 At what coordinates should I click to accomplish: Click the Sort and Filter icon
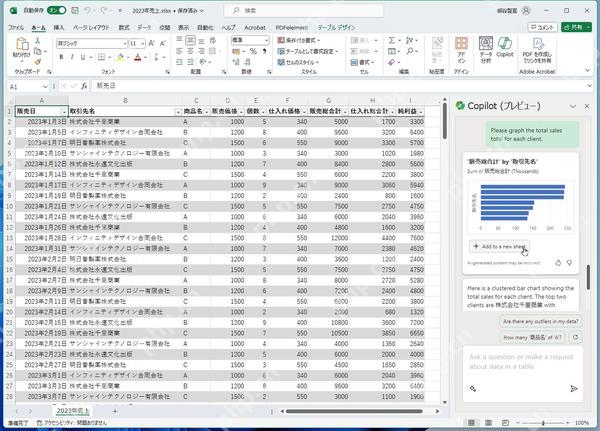[410, 40]
